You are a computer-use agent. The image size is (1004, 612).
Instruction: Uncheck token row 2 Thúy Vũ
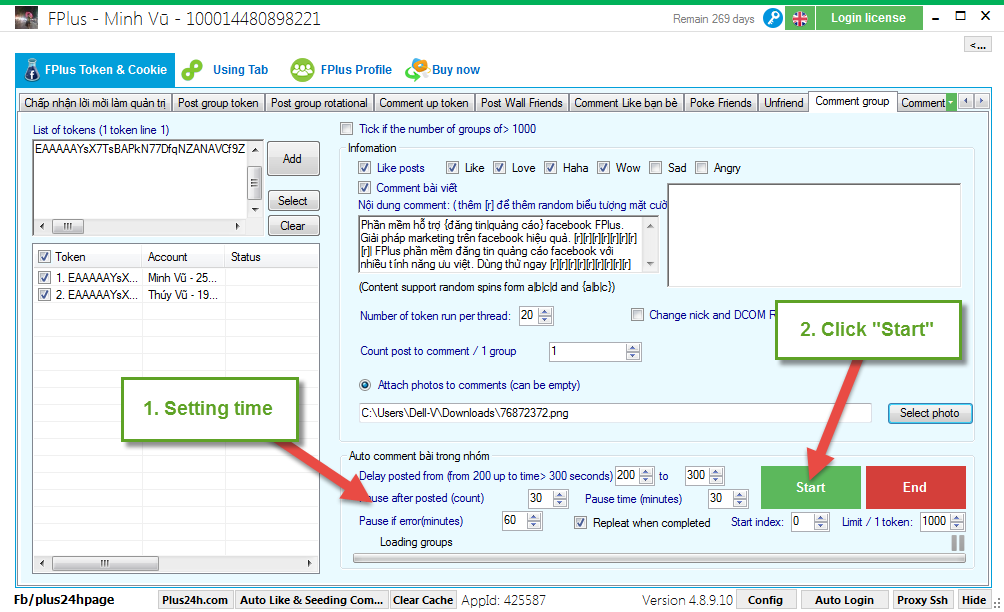pyautogui.click(x=44, y=294)
